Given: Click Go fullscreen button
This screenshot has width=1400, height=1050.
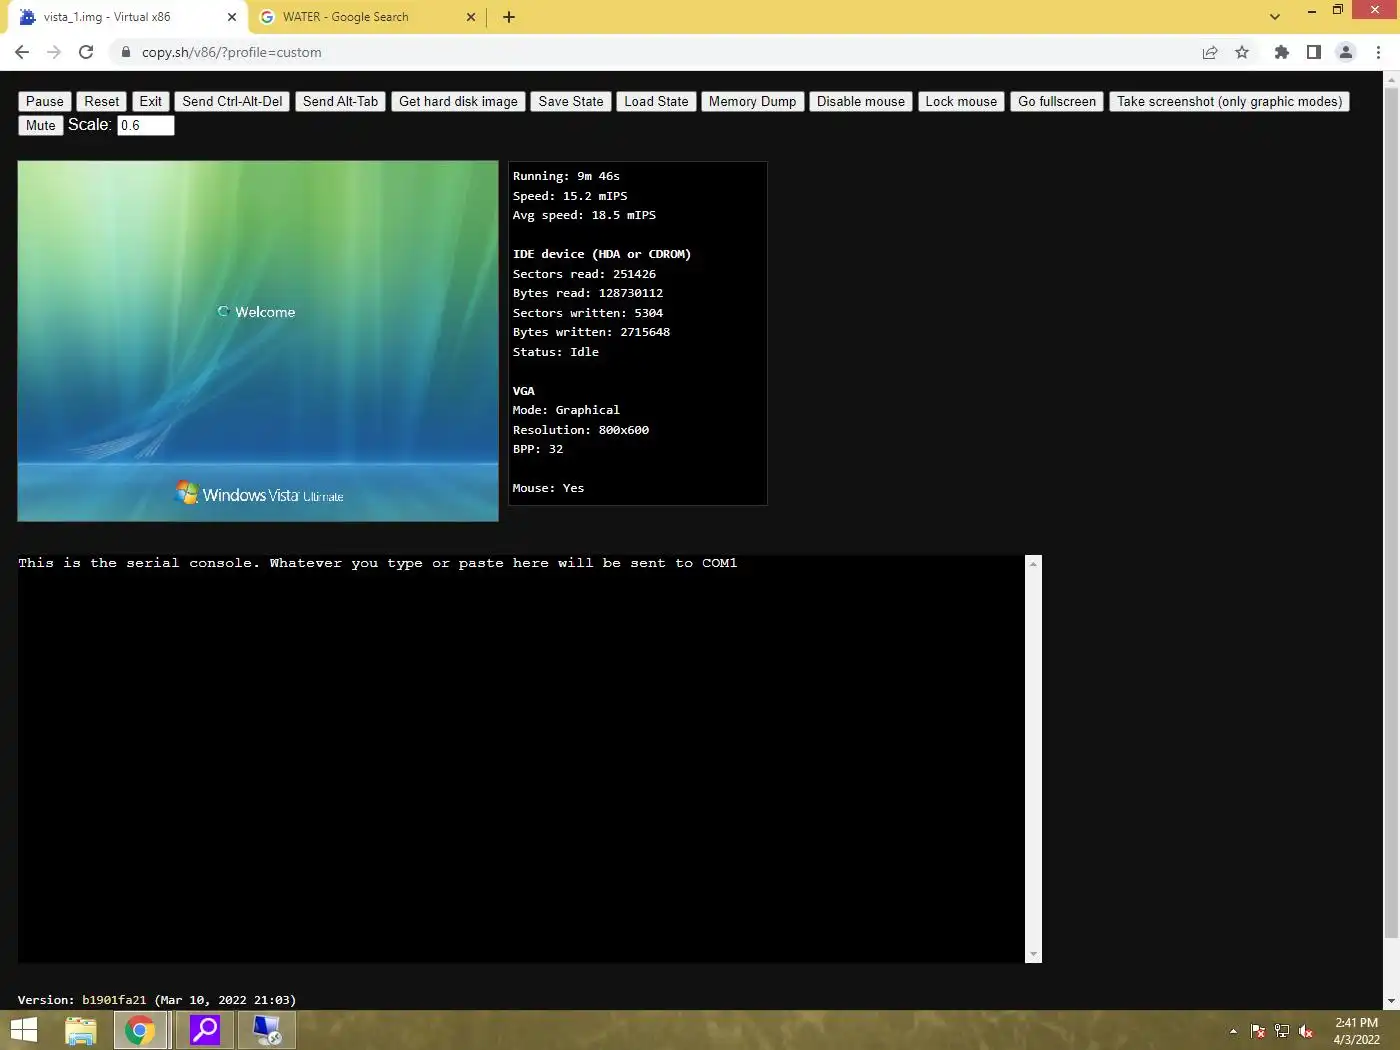Looking at the screenshot, I should 1057,101.
